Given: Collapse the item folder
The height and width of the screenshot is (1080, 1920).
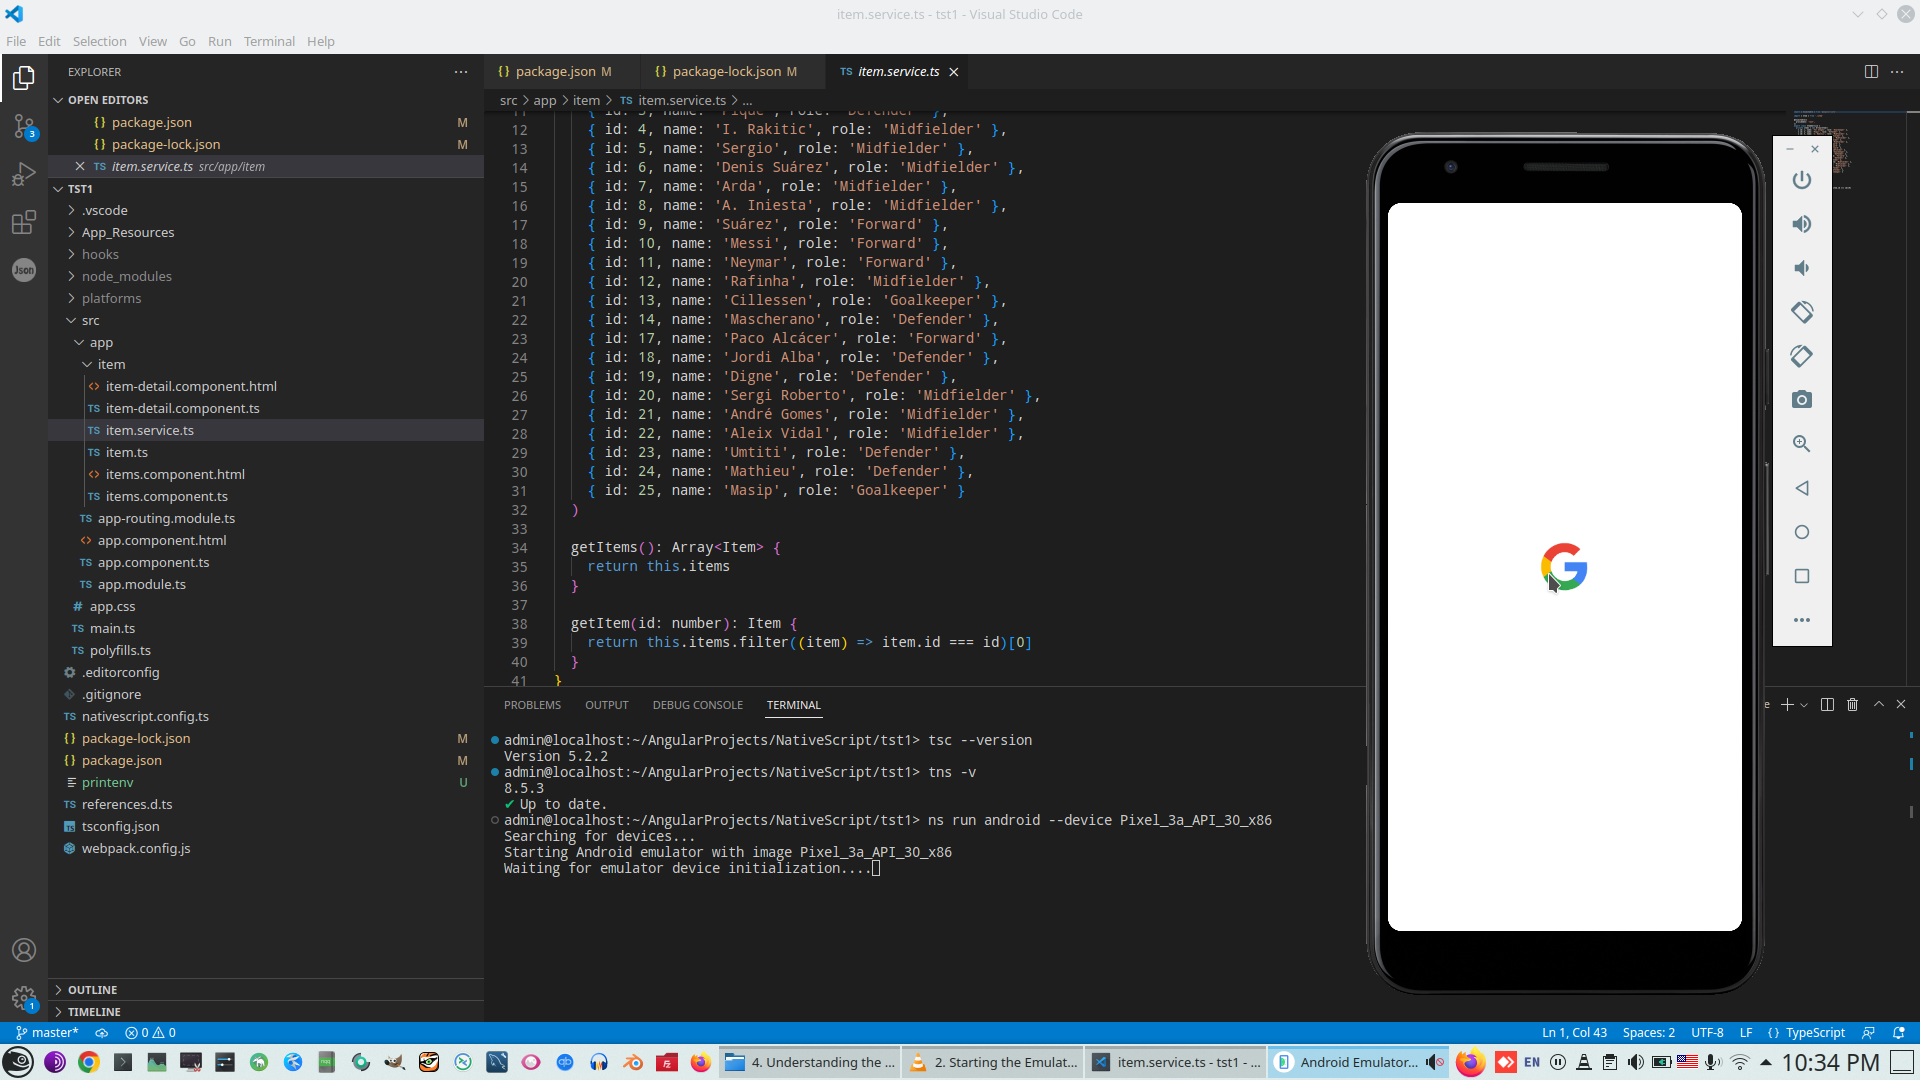Looking at the screenshot, I should [x=111, y=364].
